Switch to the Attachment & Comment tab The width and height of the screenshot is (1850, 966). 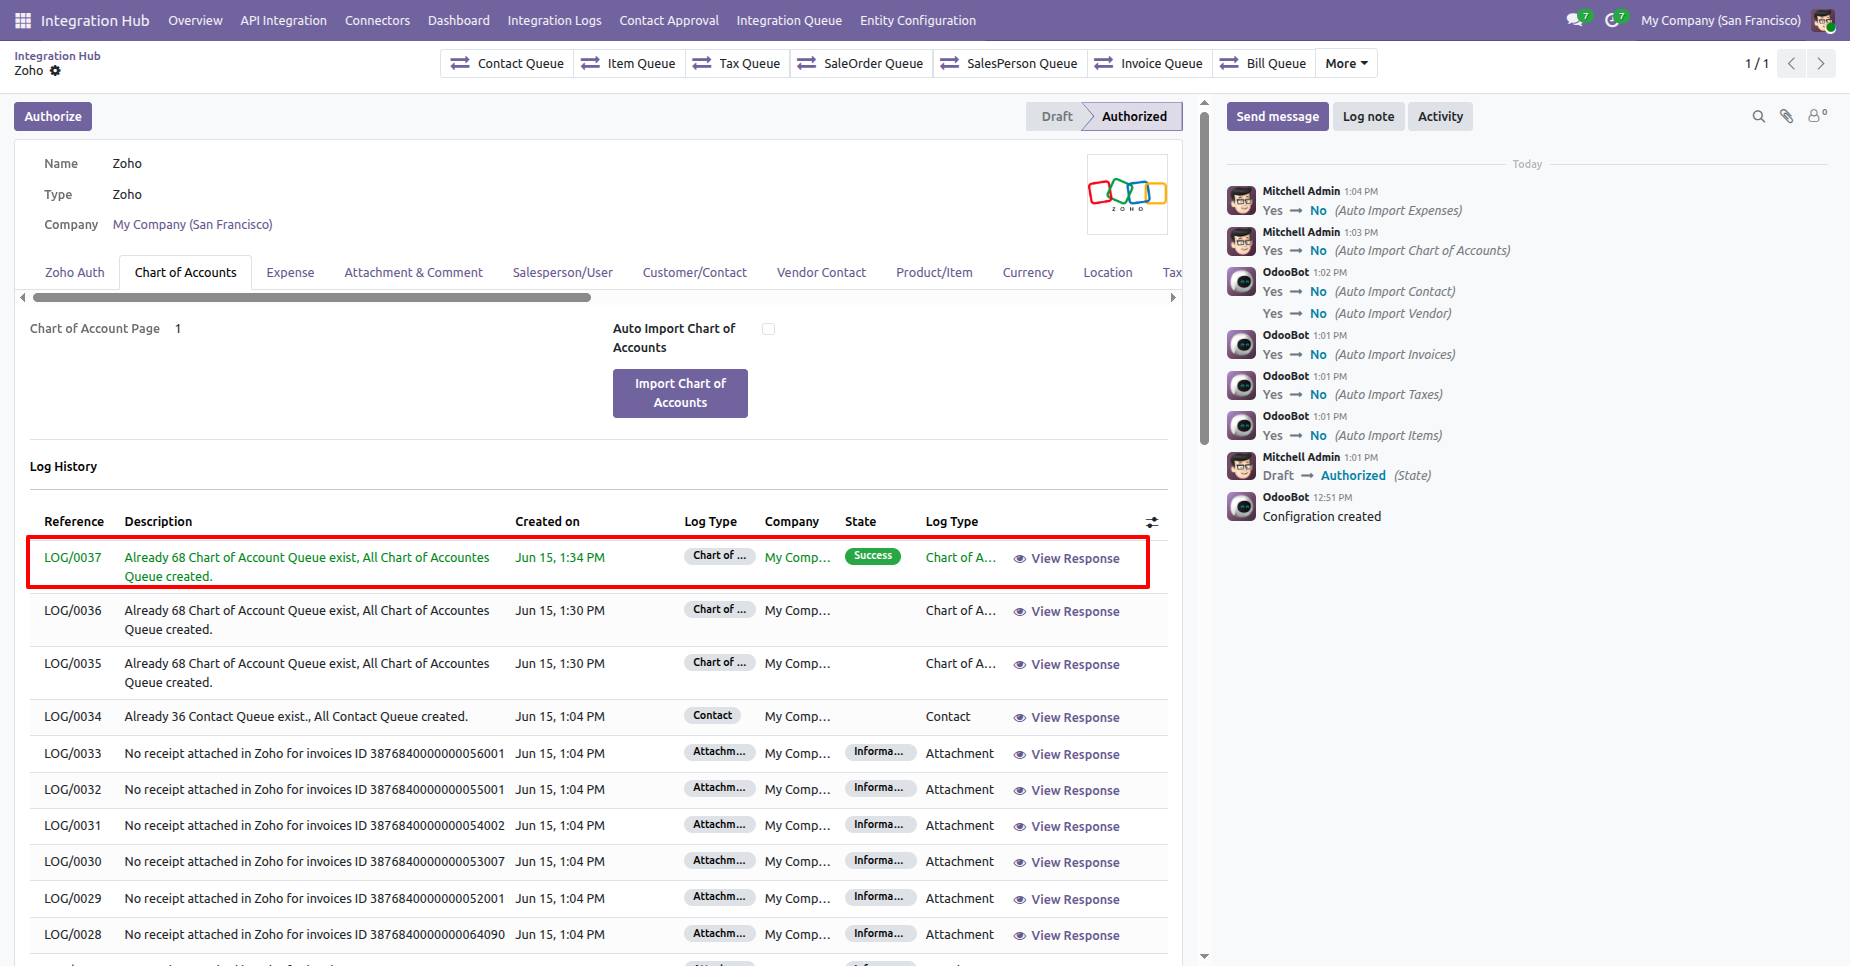tap(413, 273)
